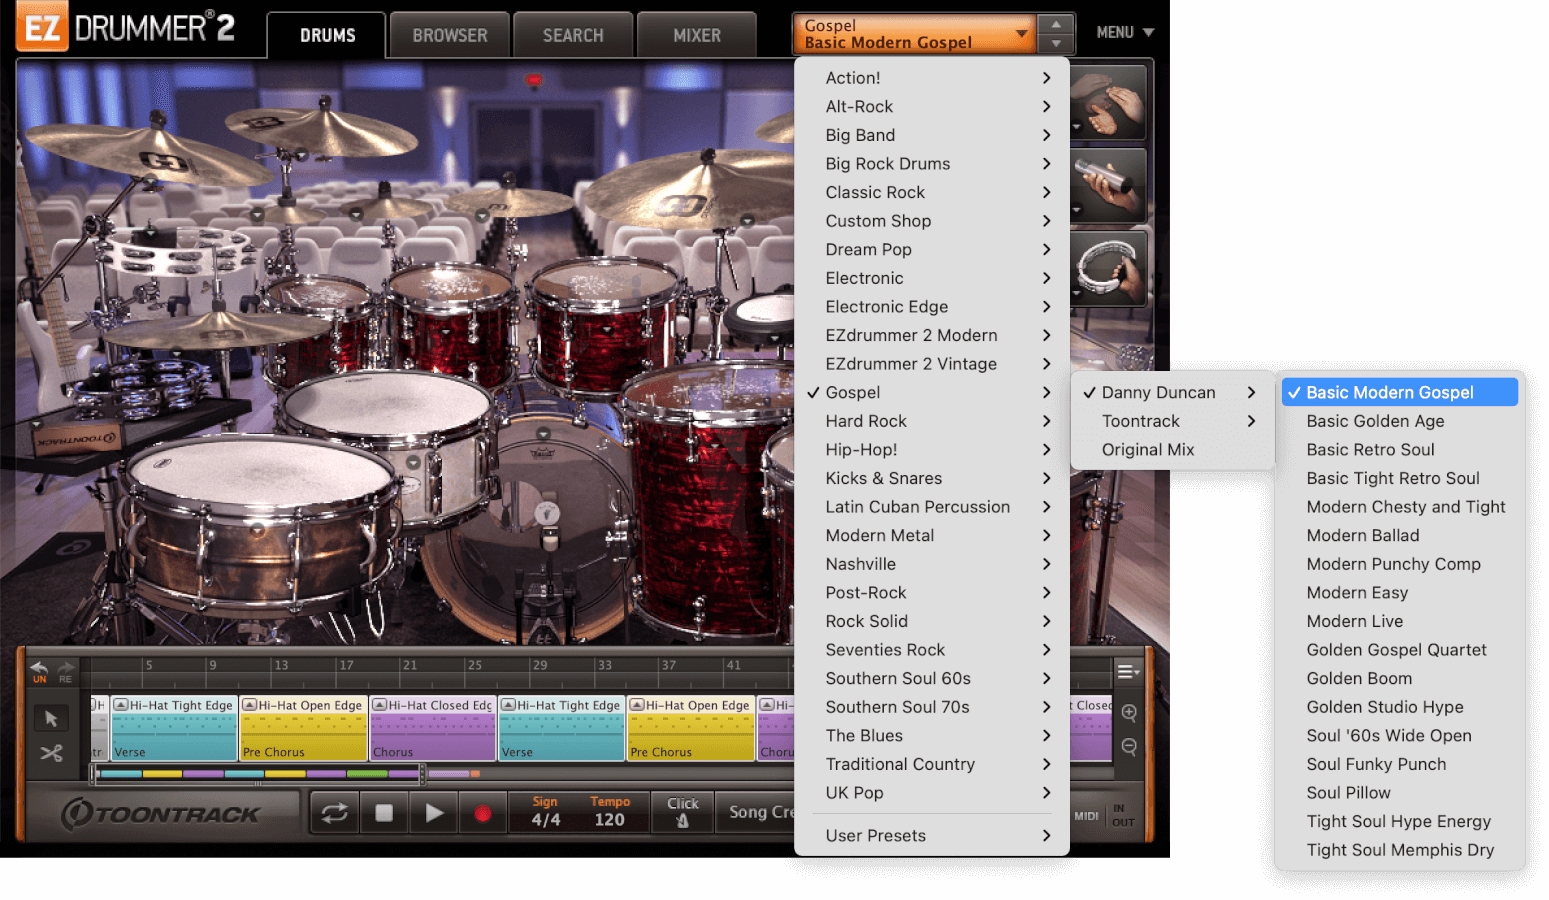Grab the song overview scrollbar

(x=259, y=774)
